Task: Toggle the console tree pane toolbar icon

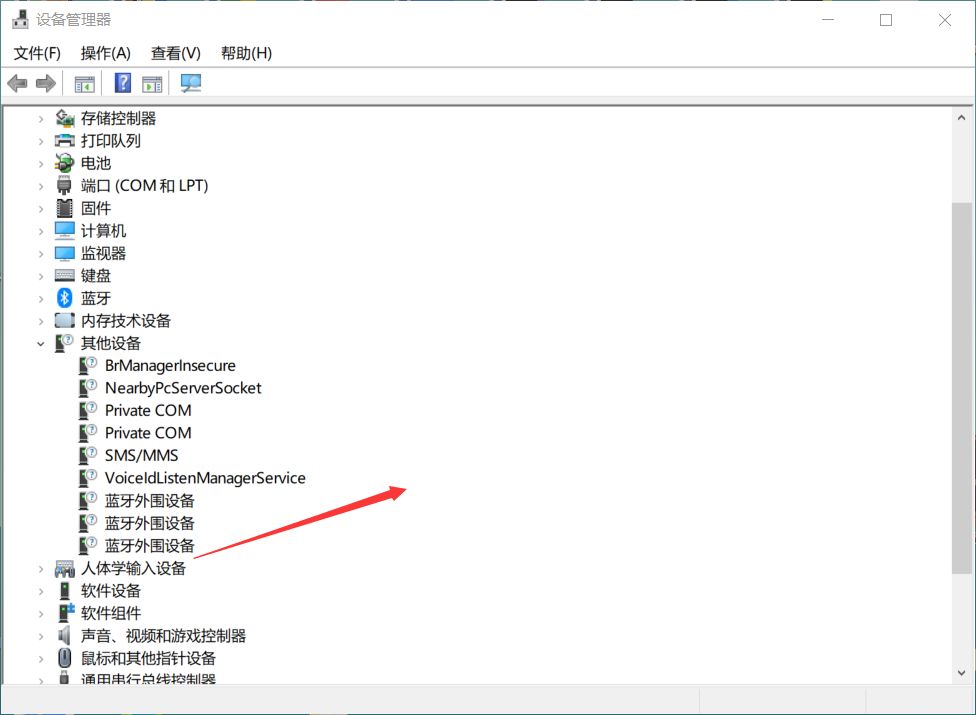Action: [x=84, y=83]
